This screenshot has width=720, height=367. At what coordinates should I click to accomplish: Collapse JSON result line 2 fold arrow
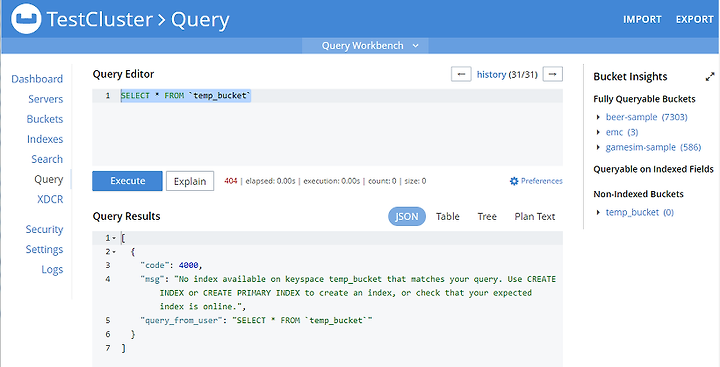coord(114,252)
